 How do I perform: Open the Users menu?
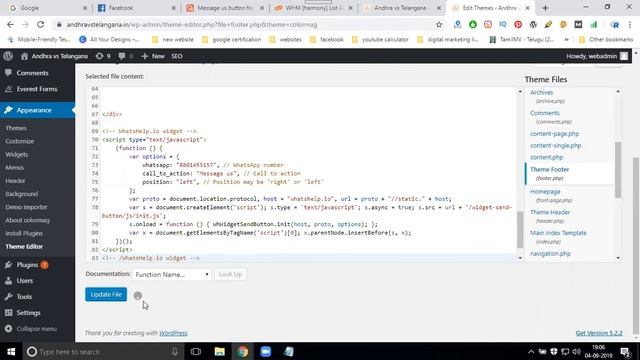coord(24,281)
